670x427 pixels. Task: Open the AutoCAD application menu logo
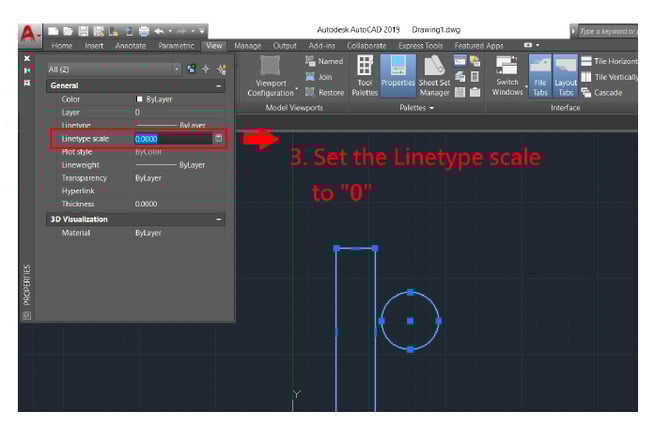pos(31,33)
